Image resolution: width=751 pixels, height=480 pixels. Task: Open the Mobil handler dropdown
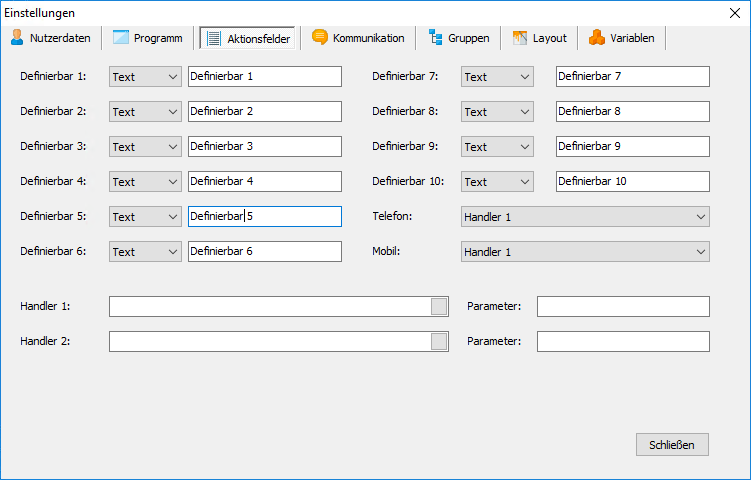point(585,251)
